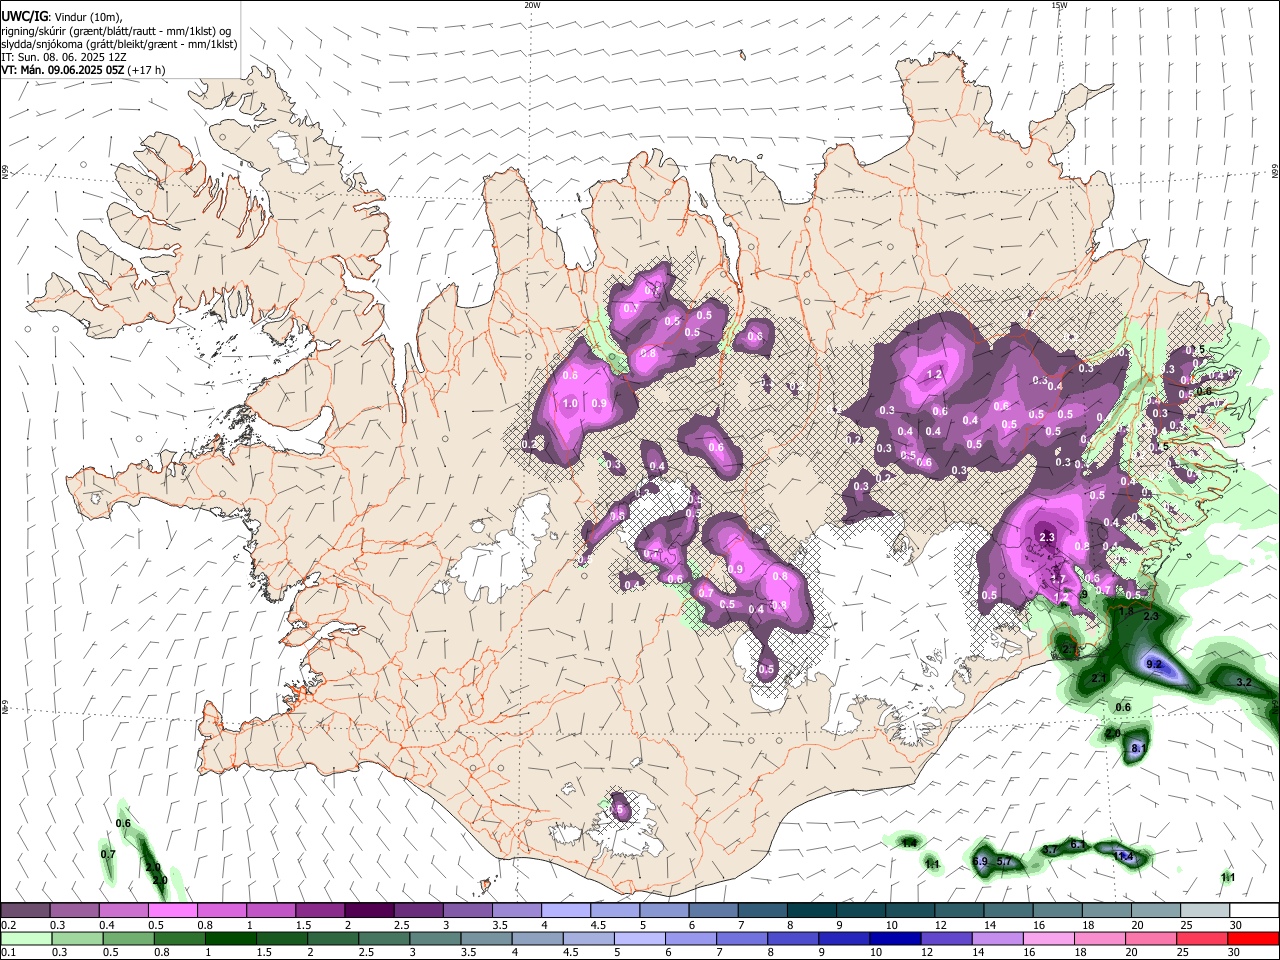This screenshot has height=960, width=1280.
Task: Click the IT: Sun. 08. 06. 2025 12Z line
Action: [64, 57]
